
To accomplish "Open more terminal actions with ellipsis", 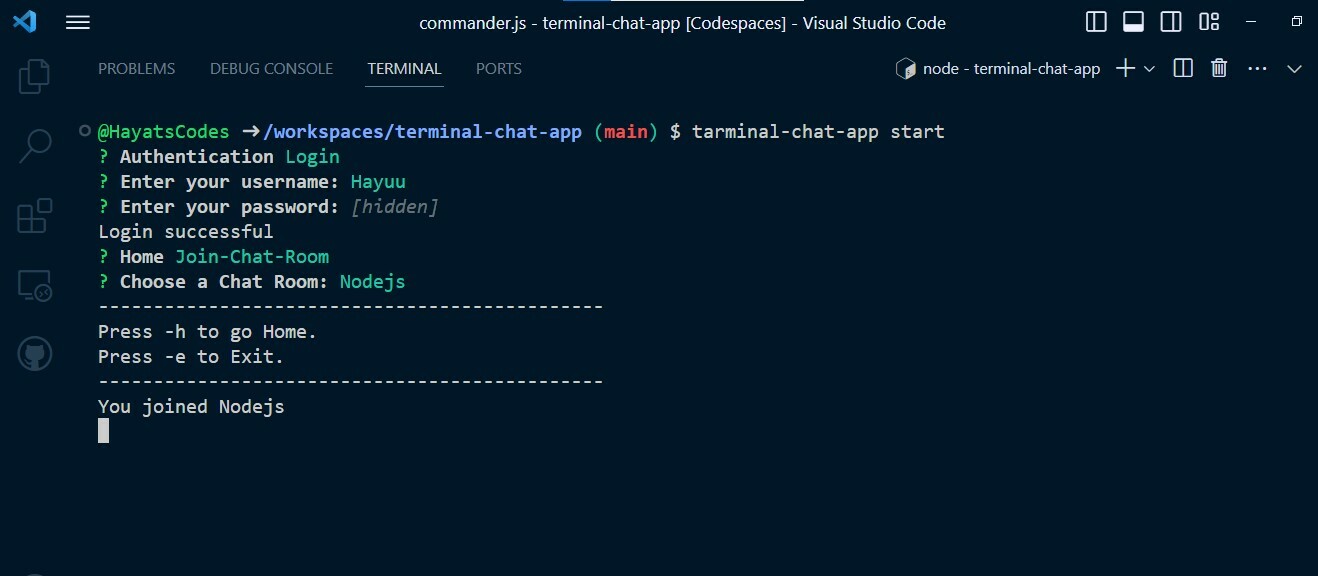I will tap(1257, 68).
